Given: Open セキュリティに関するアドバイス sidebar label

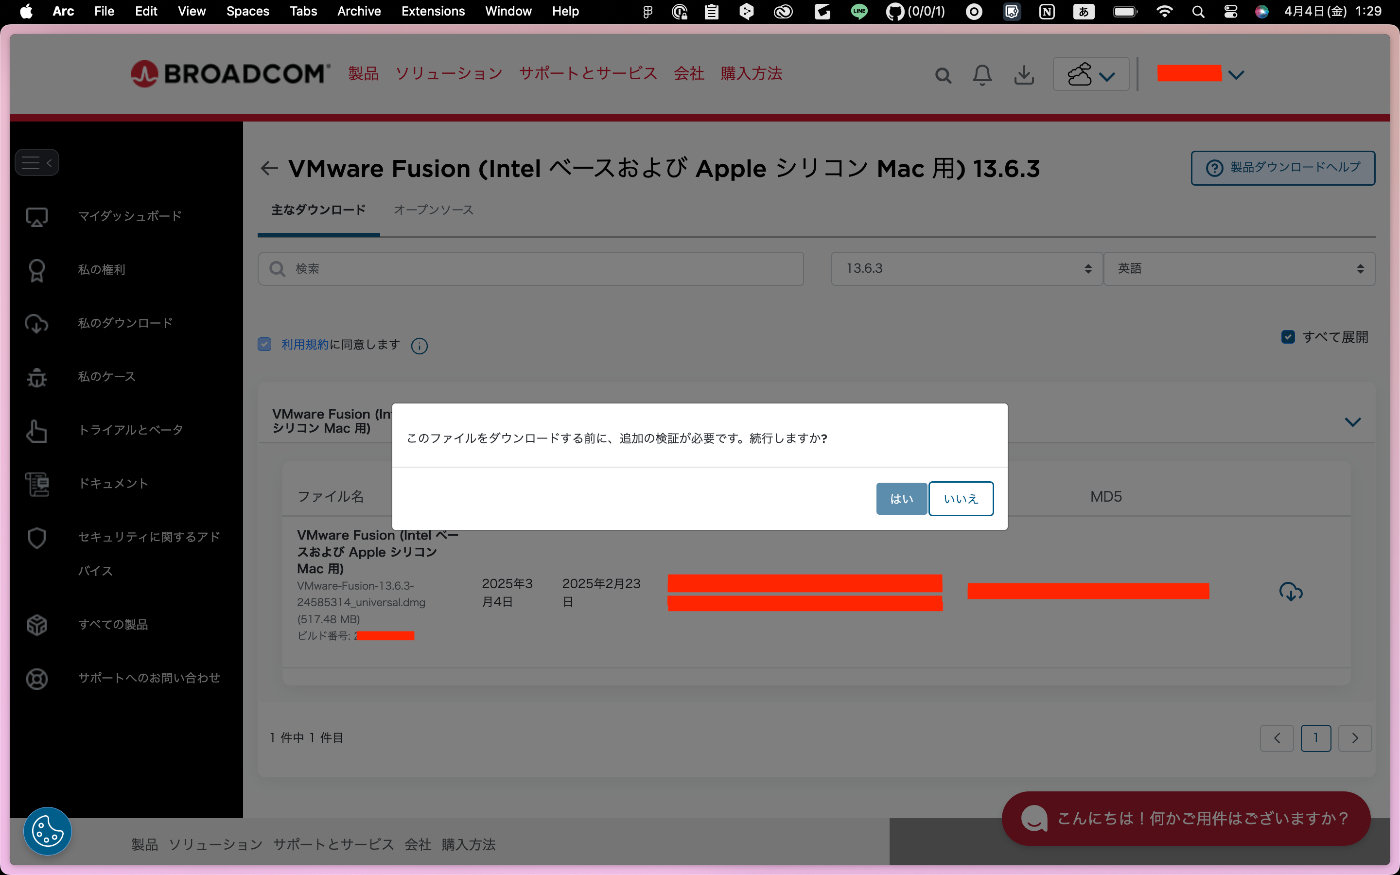Looking at the screenshot, I should [x=149, y=554].
